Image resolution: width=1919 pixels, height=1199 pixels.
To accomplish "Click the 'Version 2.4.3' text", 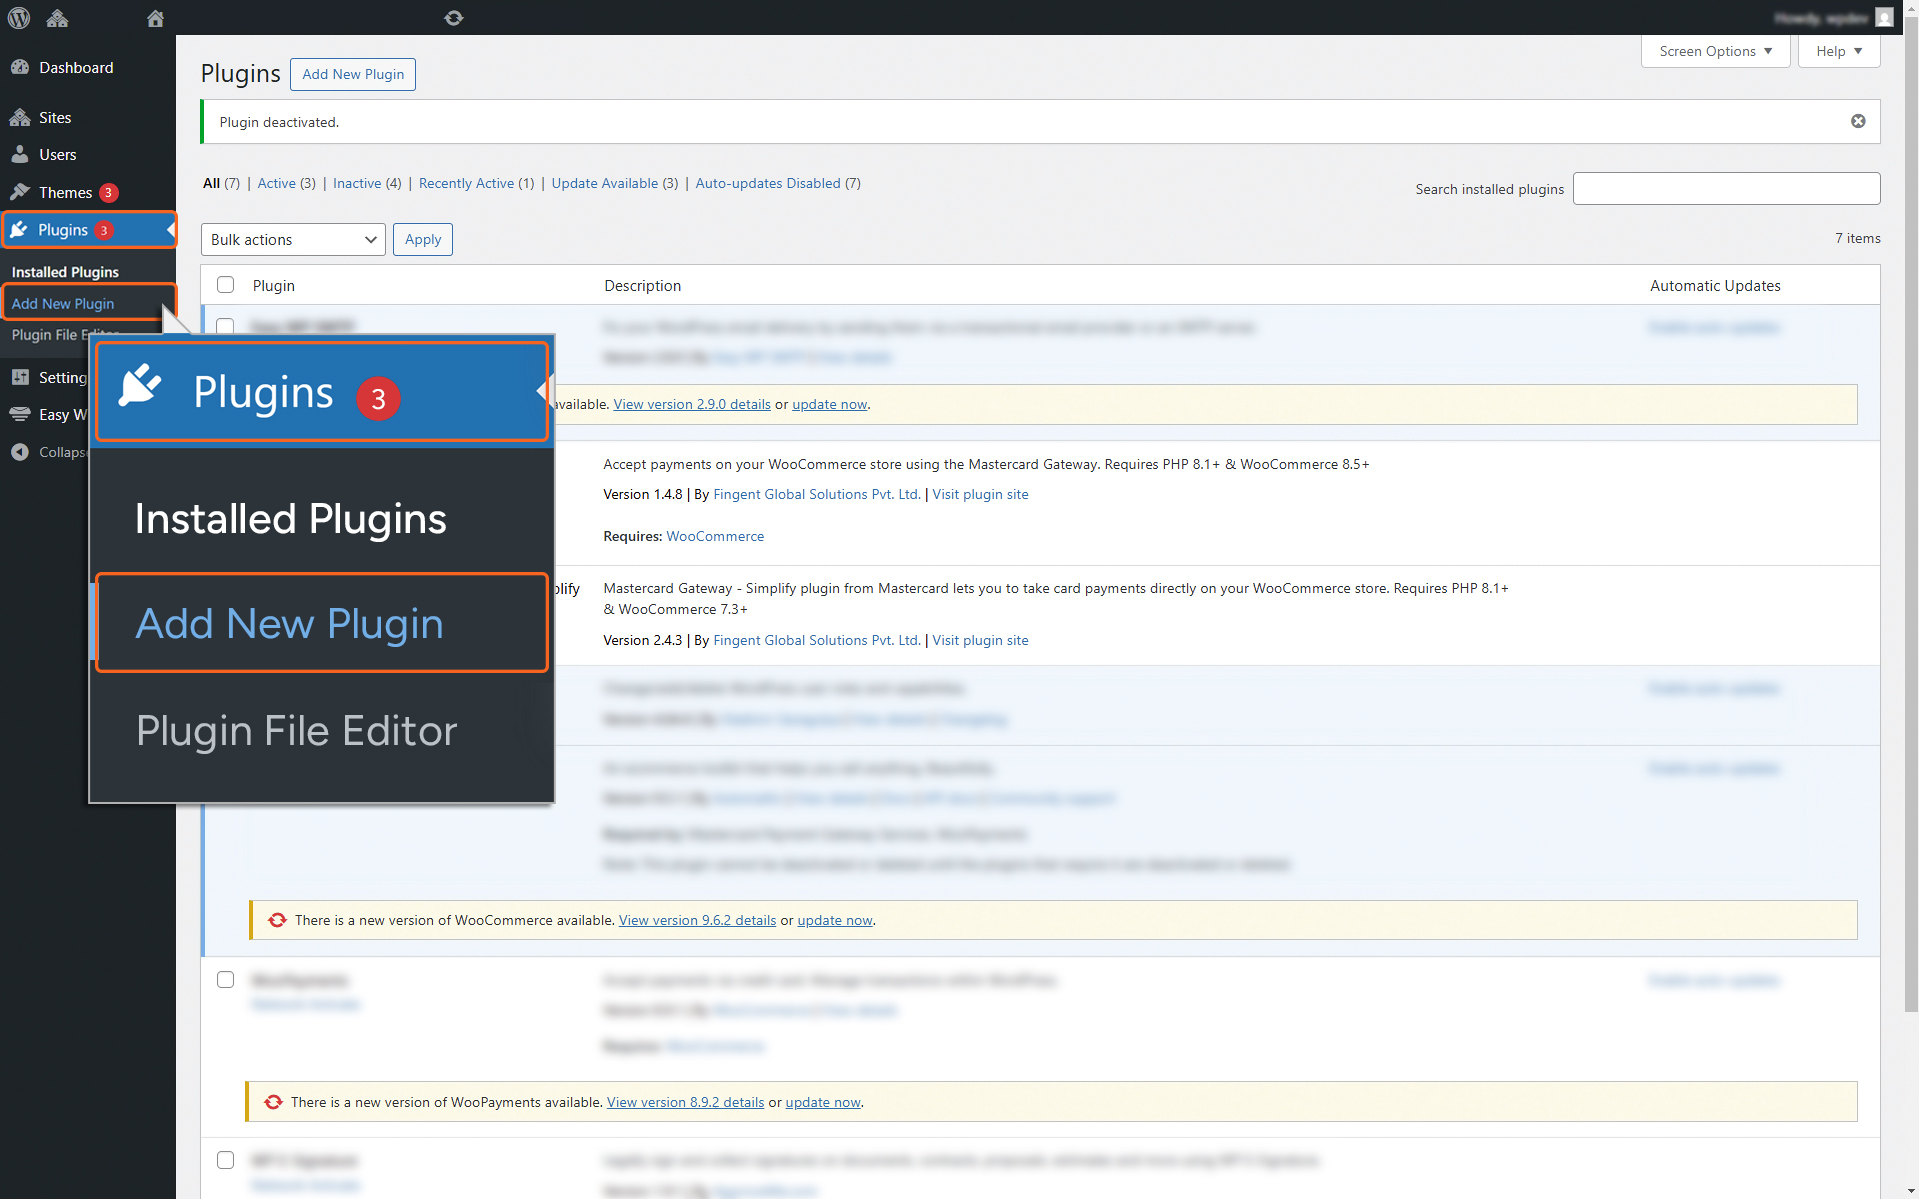I will tap(642, 640).
